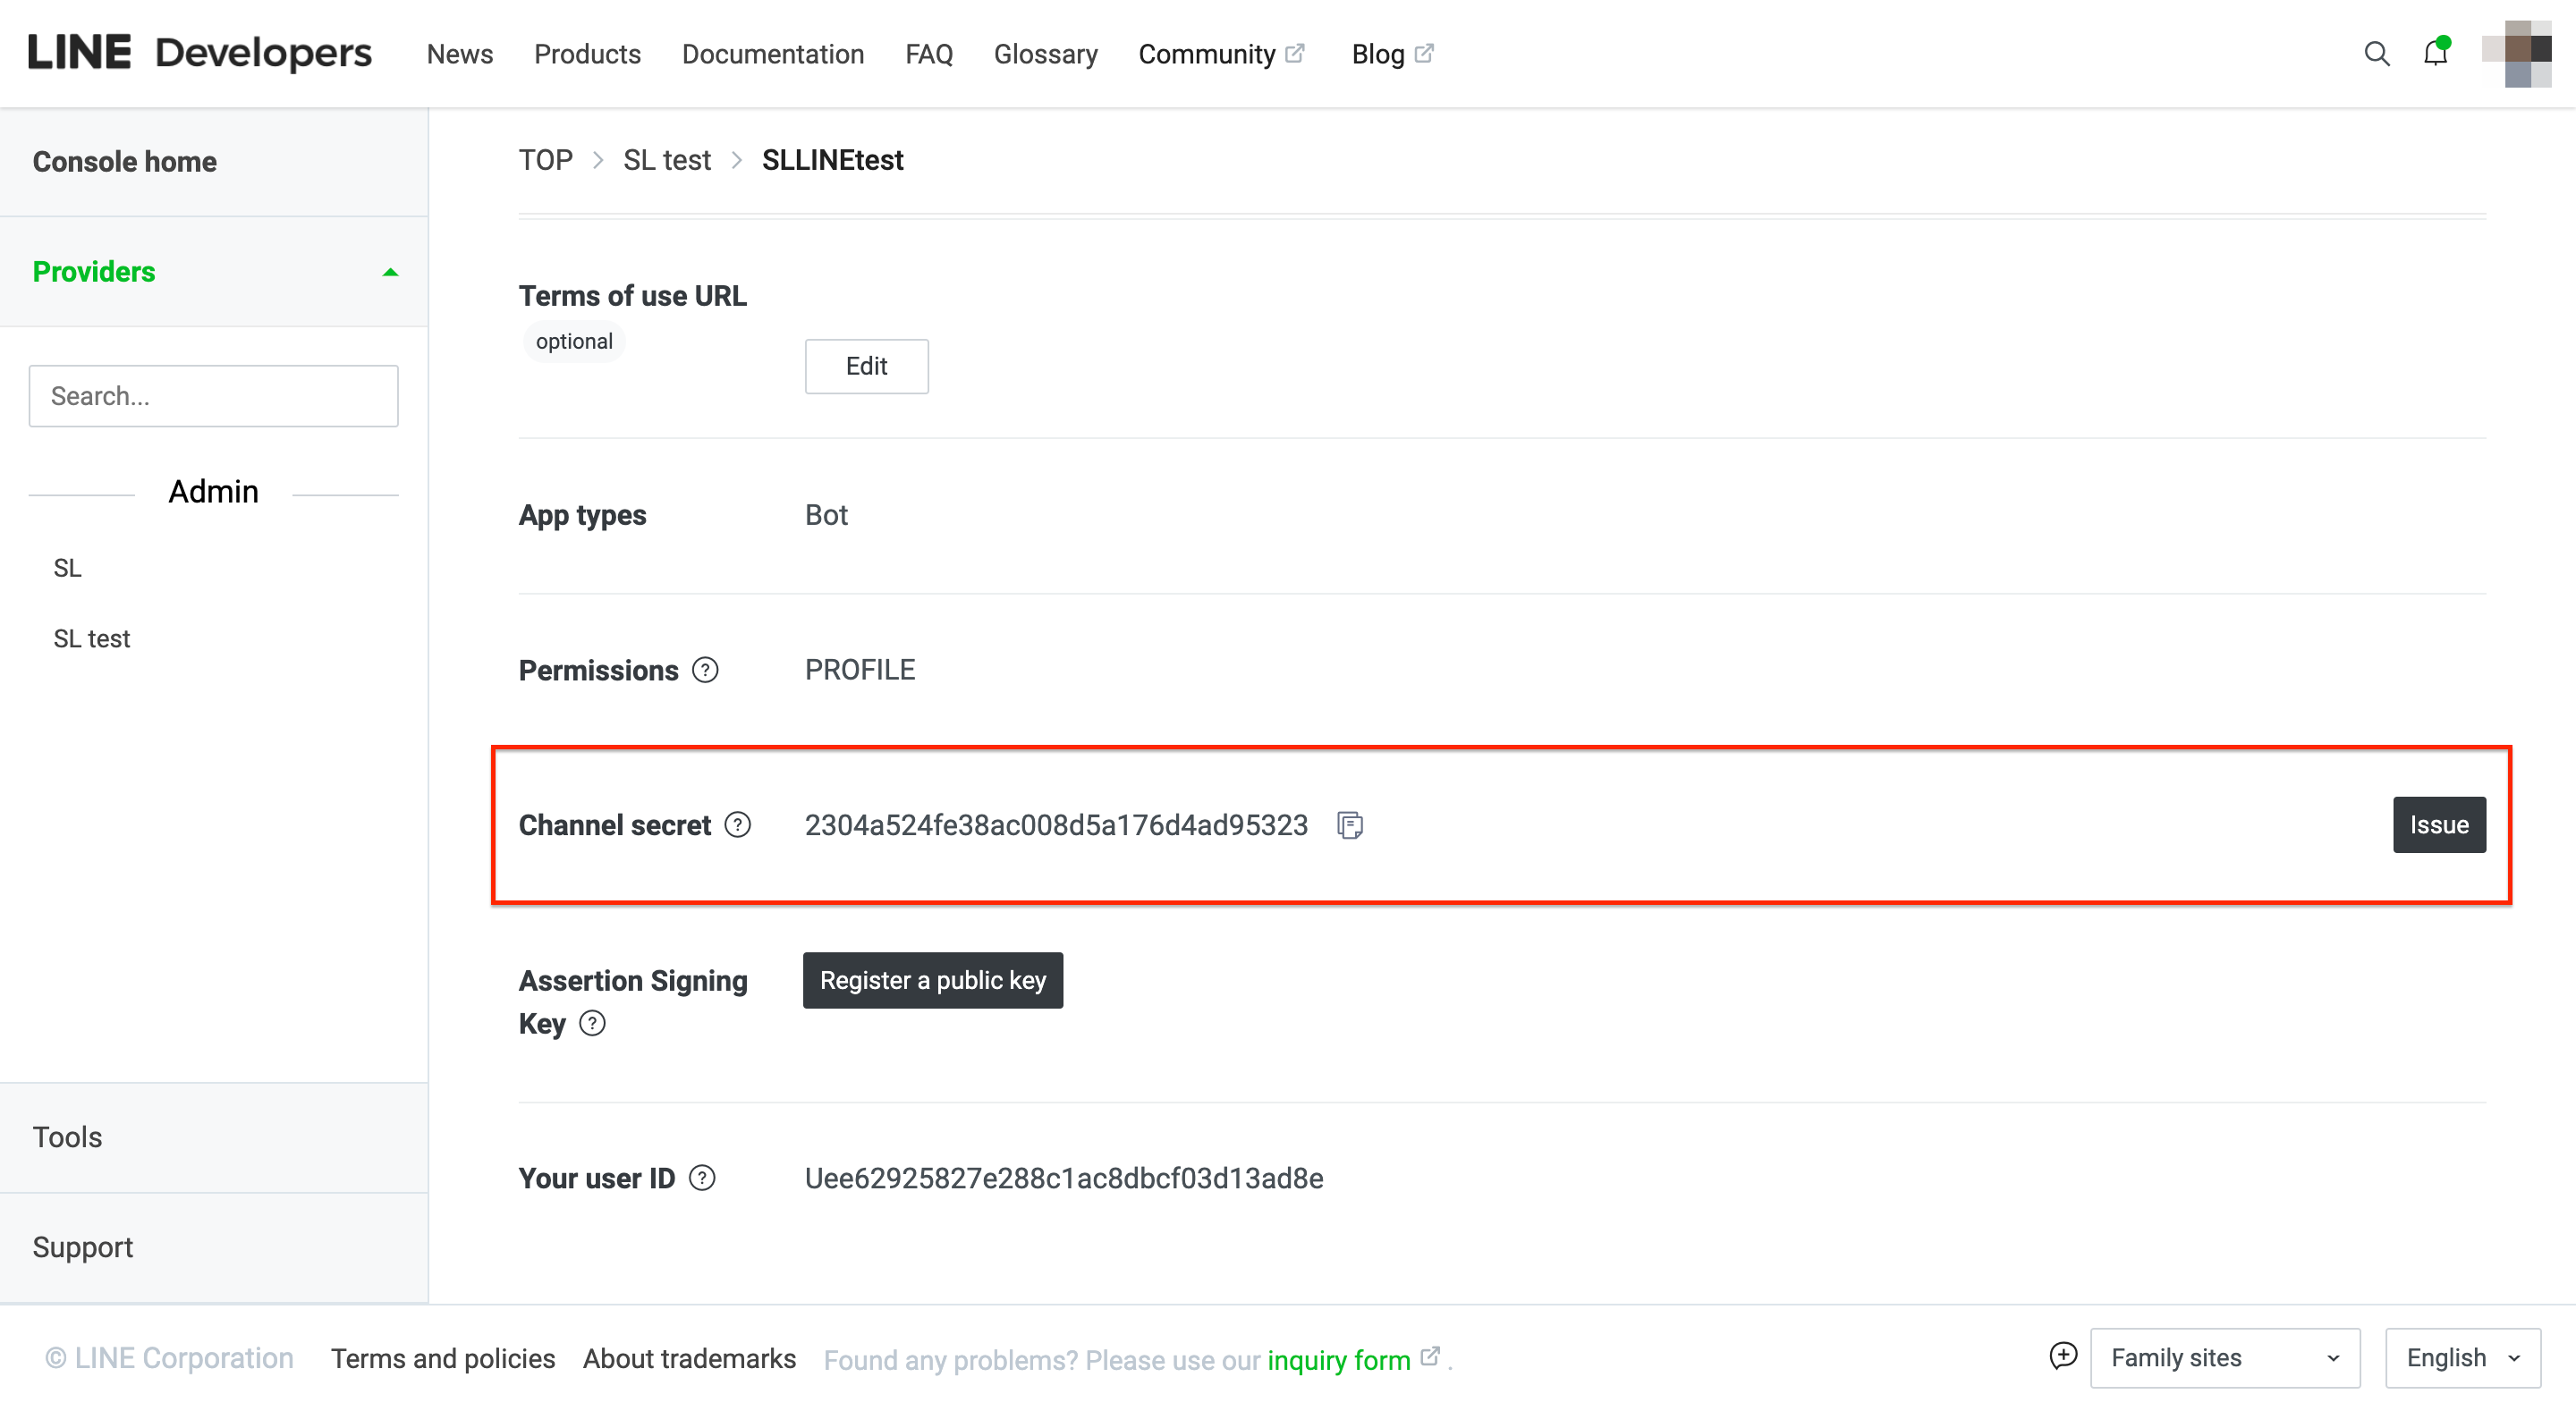
Task: Open About trademarks link
Action: click(689, 1358)
